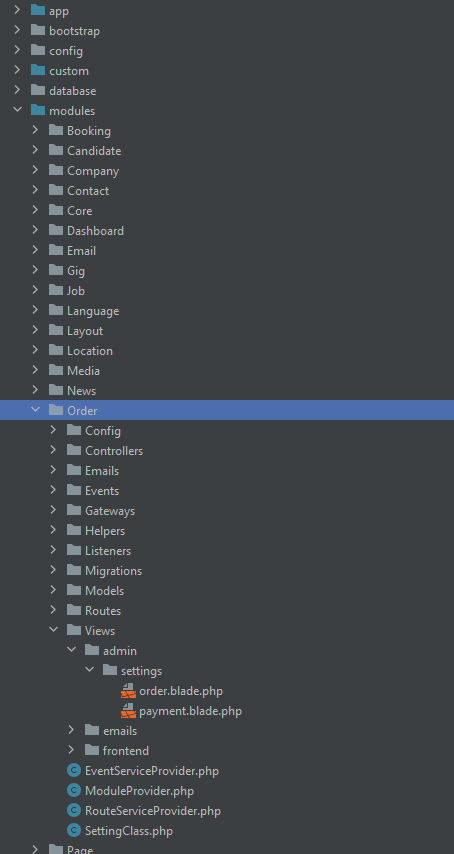
Task: Click the custom folder icon
Action: click(x=38, y=70)
